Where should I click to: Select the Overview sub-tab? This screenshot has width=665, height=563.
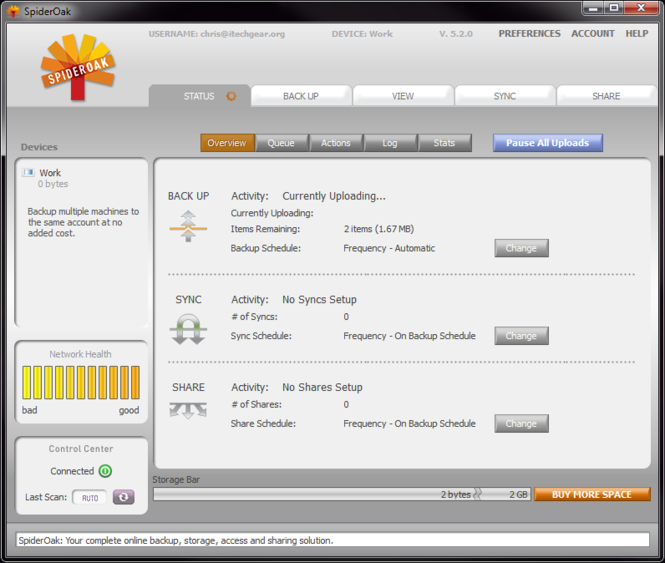pos(227,143)
